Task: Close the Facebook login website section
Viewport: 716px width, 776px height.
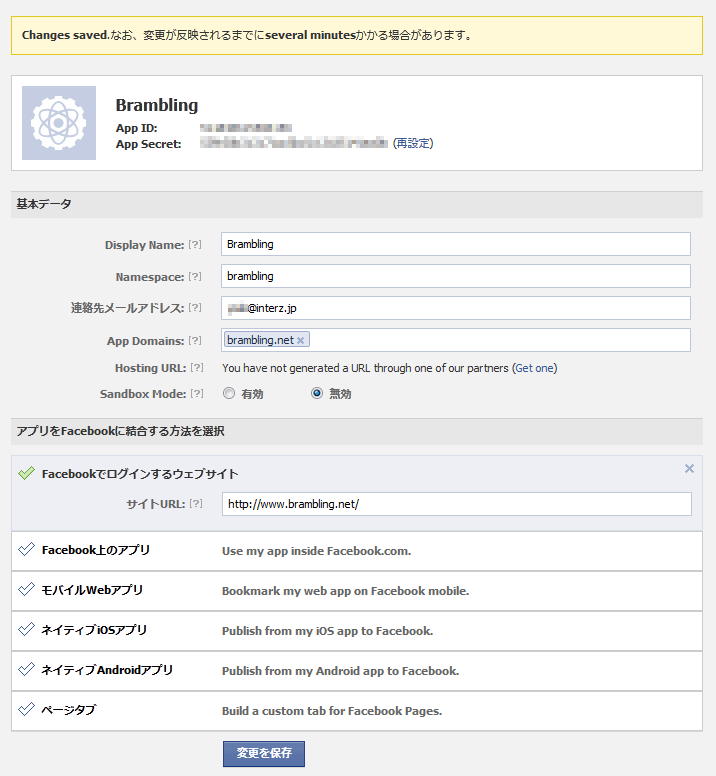Action: tap(689, 468)
